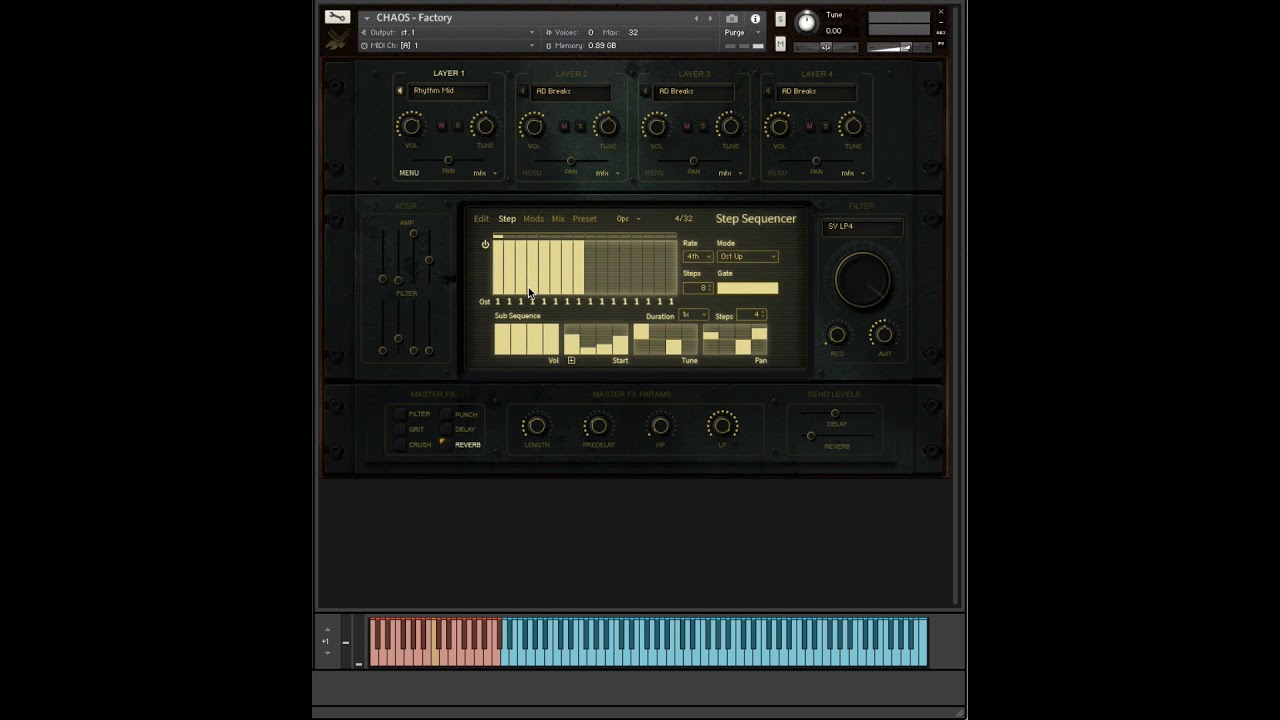Adjust the master Tune knob
1280x720 pixels.
[x=806, y=22]
